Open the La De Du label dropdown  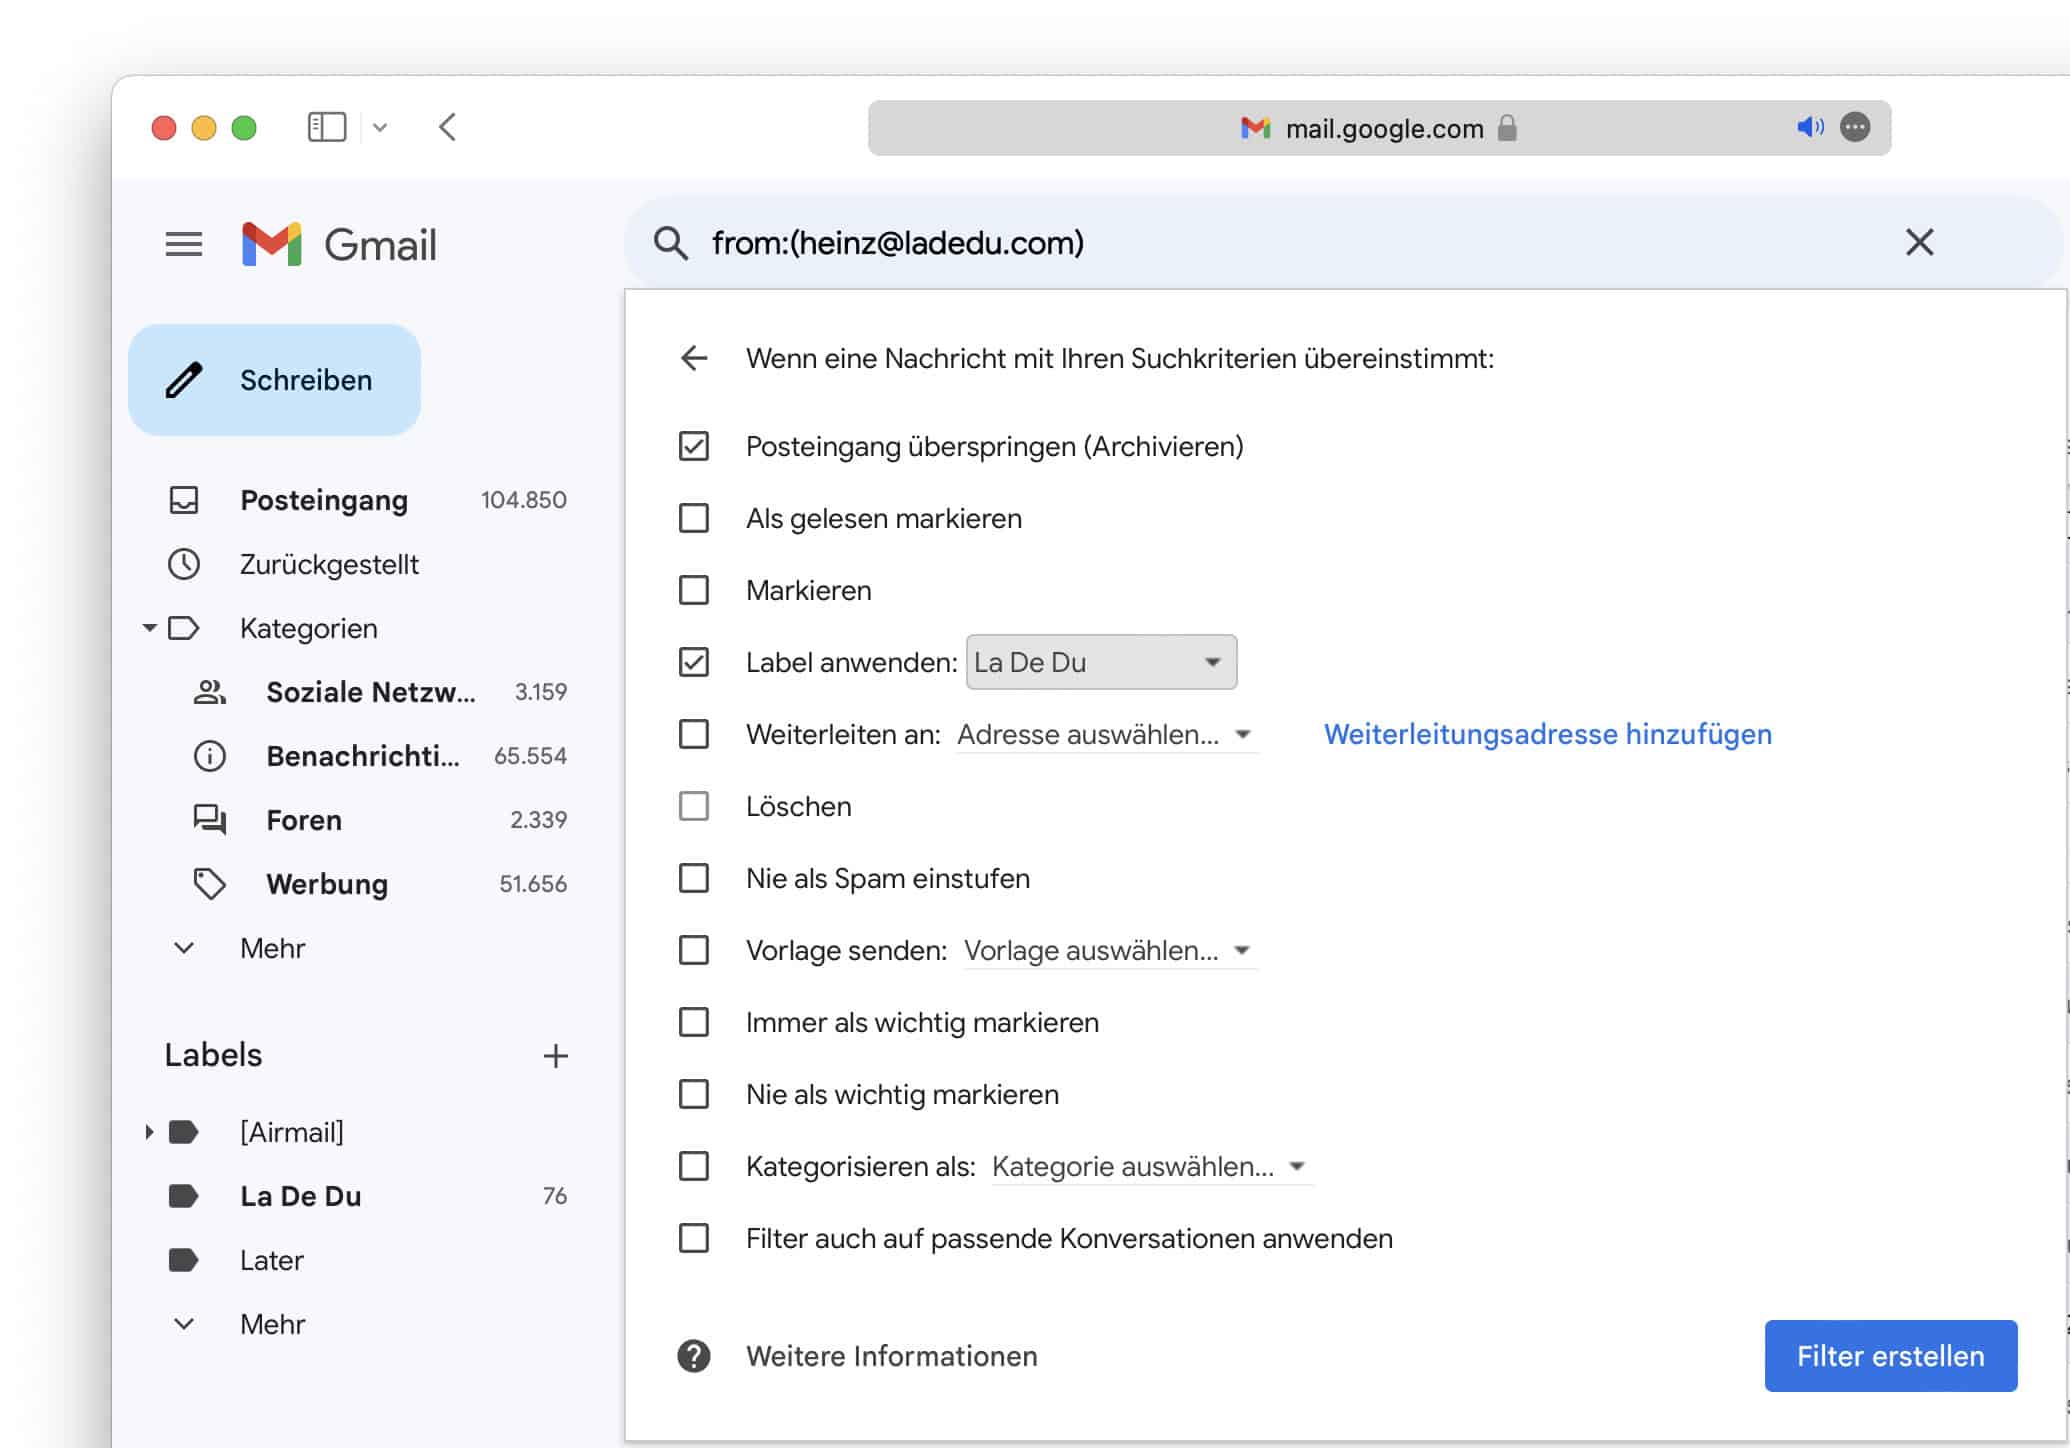coord(1100,662)
